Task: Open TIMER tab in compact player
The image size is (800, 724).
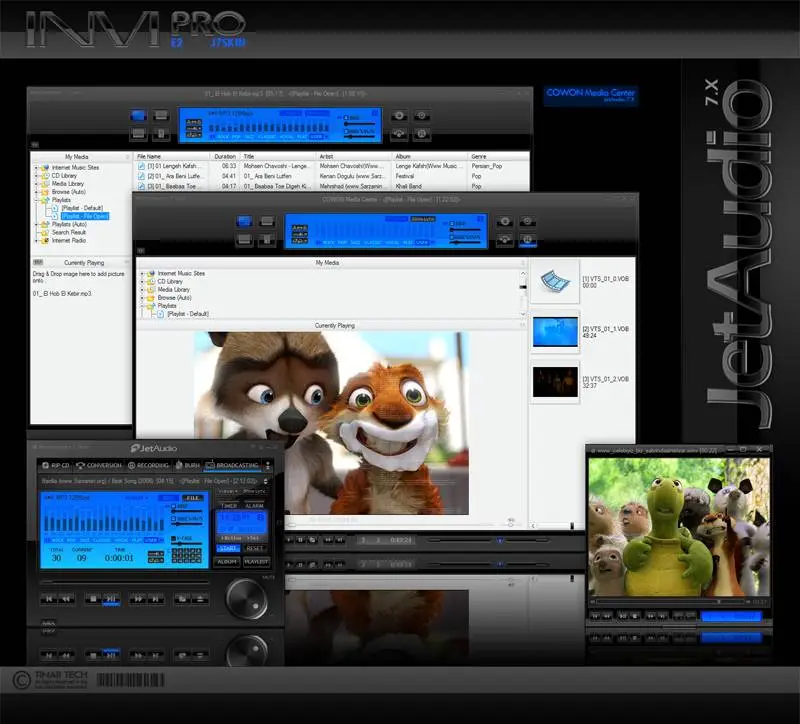Action: pos(229,506)
